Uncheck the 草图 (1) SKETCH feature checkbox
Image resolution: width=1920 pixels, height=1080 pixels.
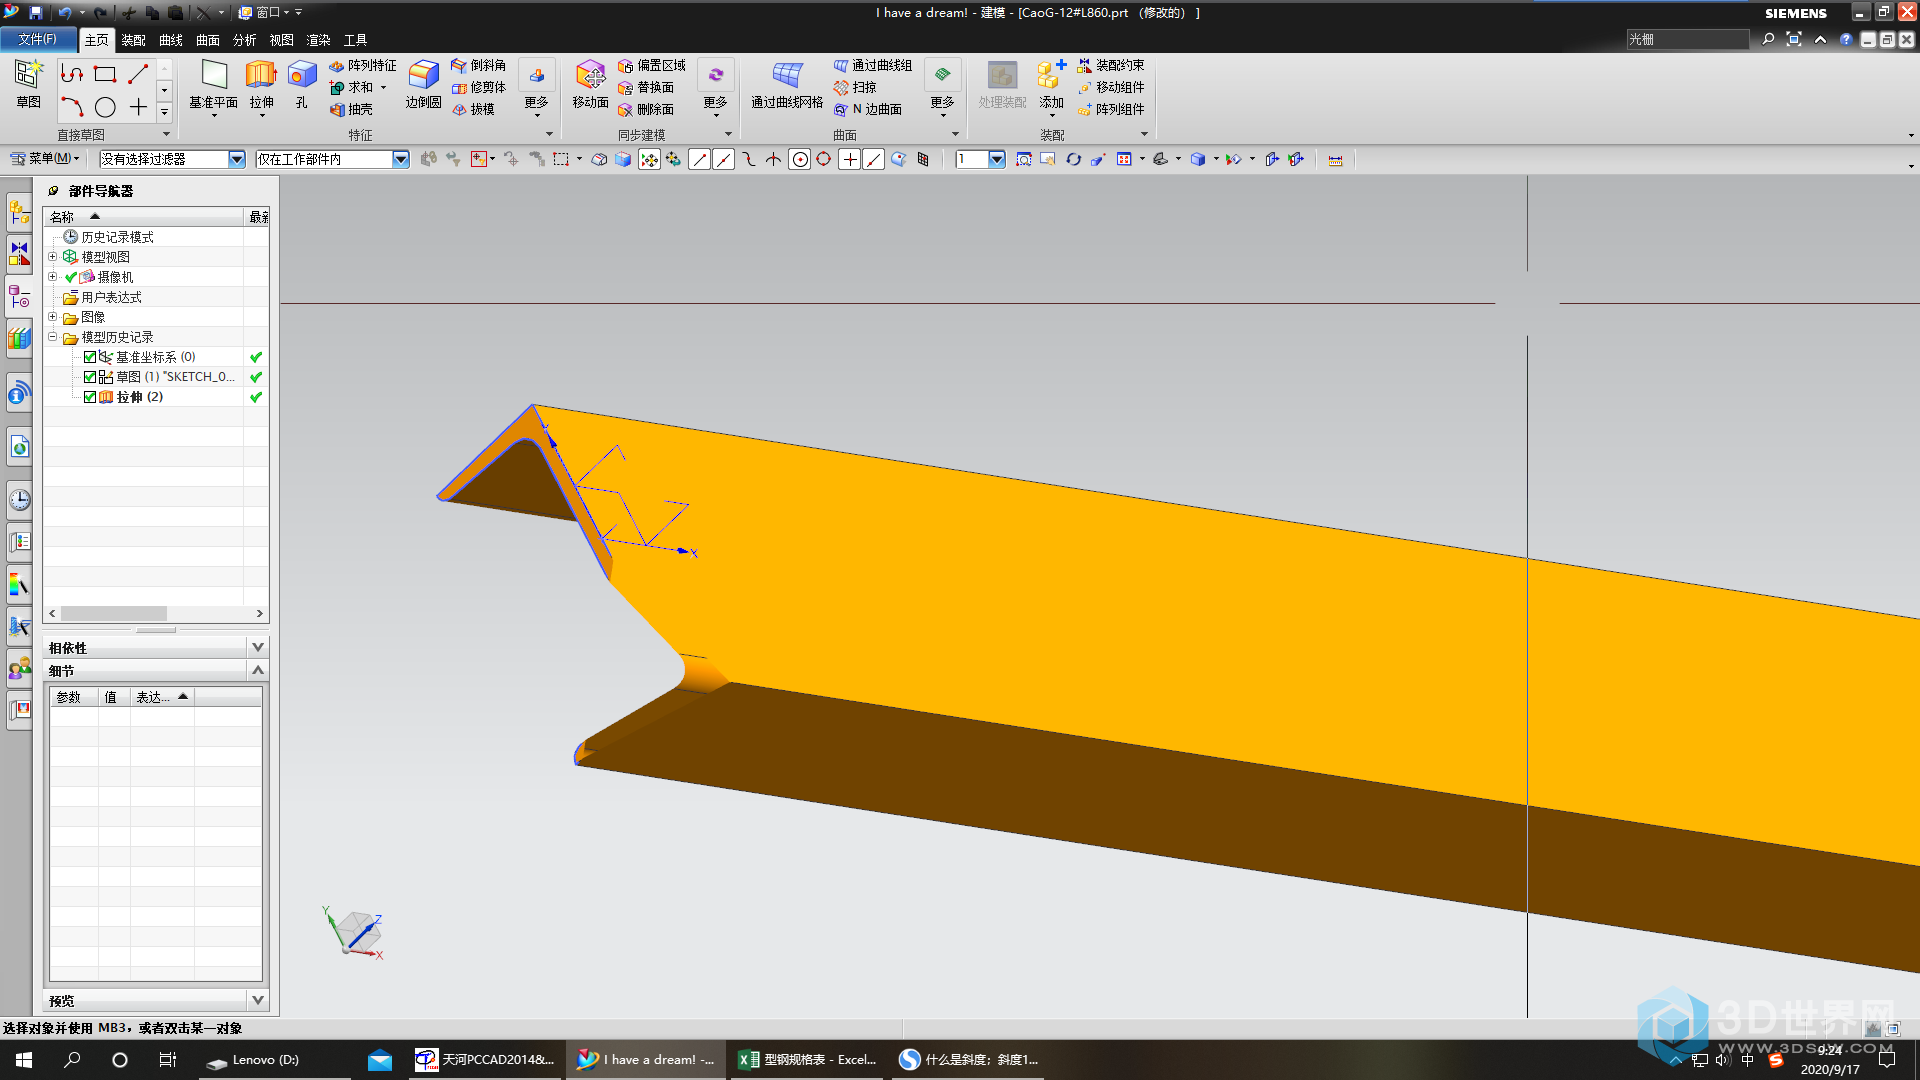pyautogui.click(x=90, y=377)
